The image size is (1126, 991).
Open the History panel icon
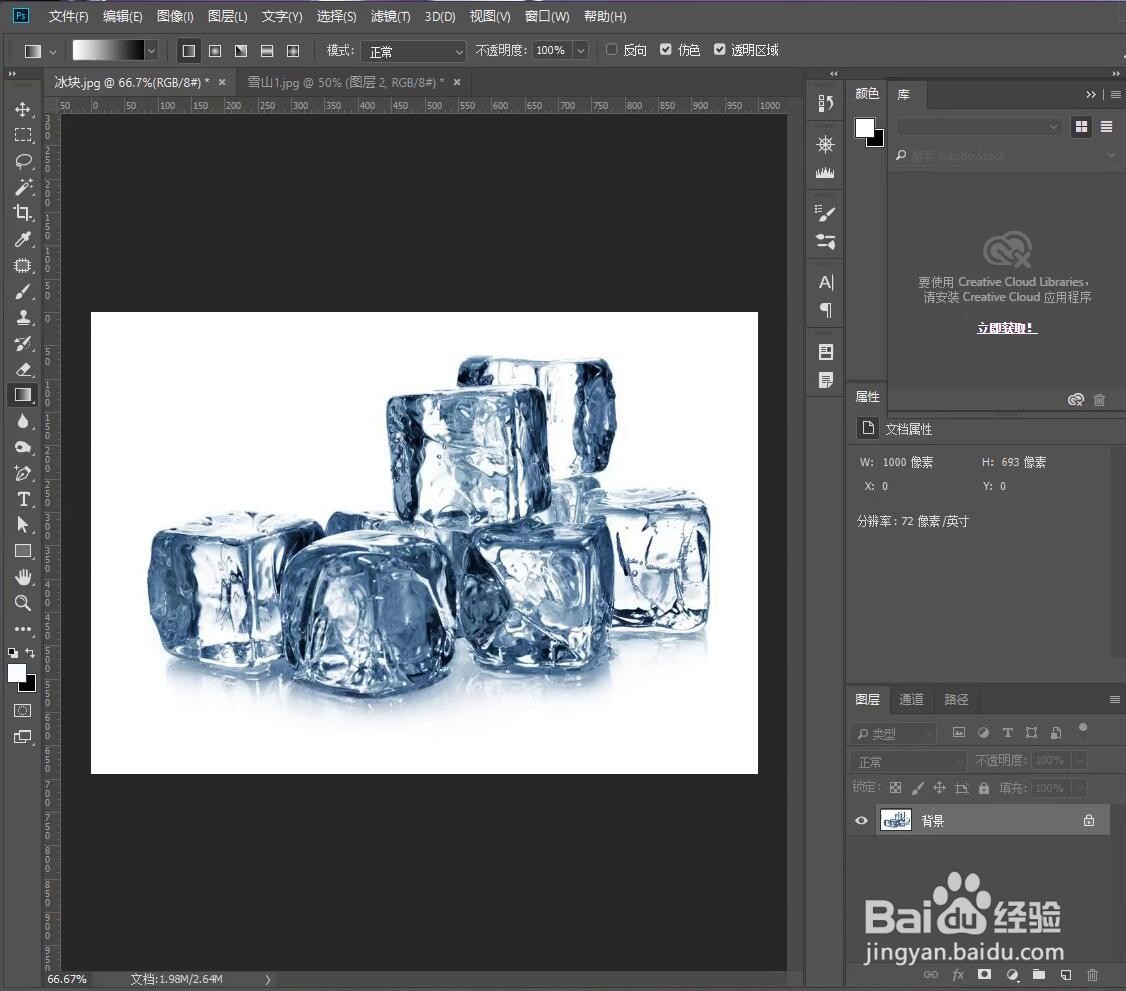(x=826, y=104)
